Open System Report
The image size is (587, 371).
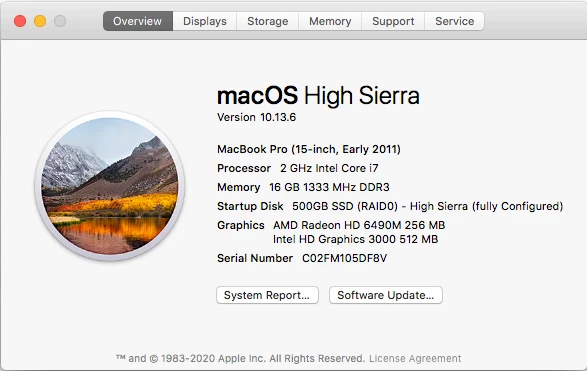(267, 295)
